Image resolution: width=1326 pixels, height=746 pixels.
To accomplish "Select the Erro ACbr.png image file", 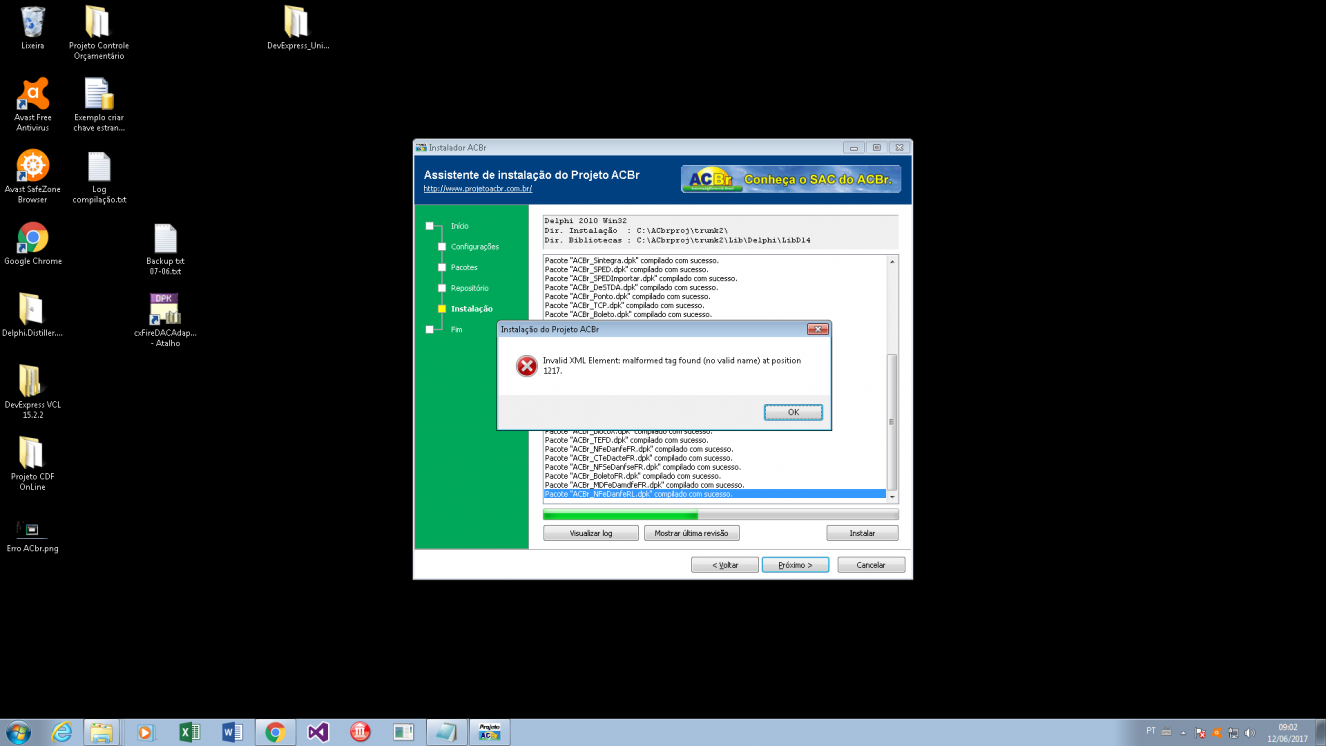I will [33, 536].
